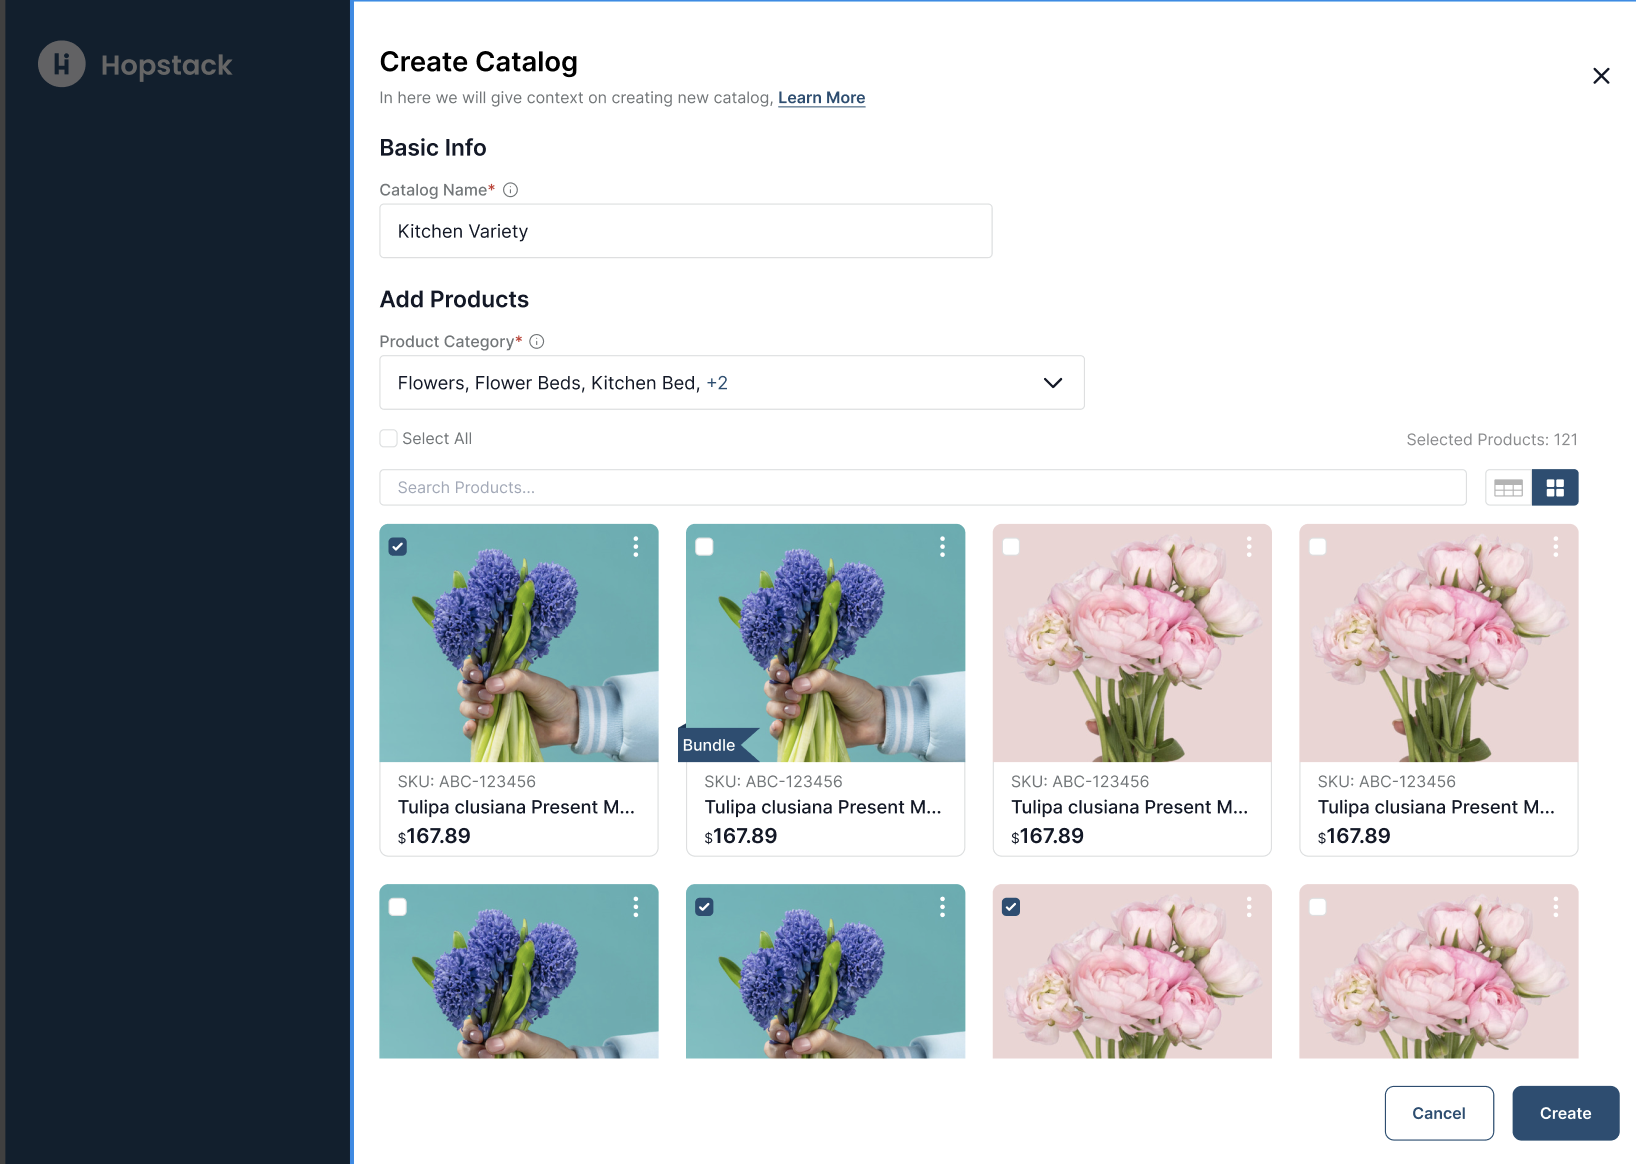Open three-dot menu on first product card
Image resolution: width=1636 pixels, height=1164 pixels.
pos(636,546)
